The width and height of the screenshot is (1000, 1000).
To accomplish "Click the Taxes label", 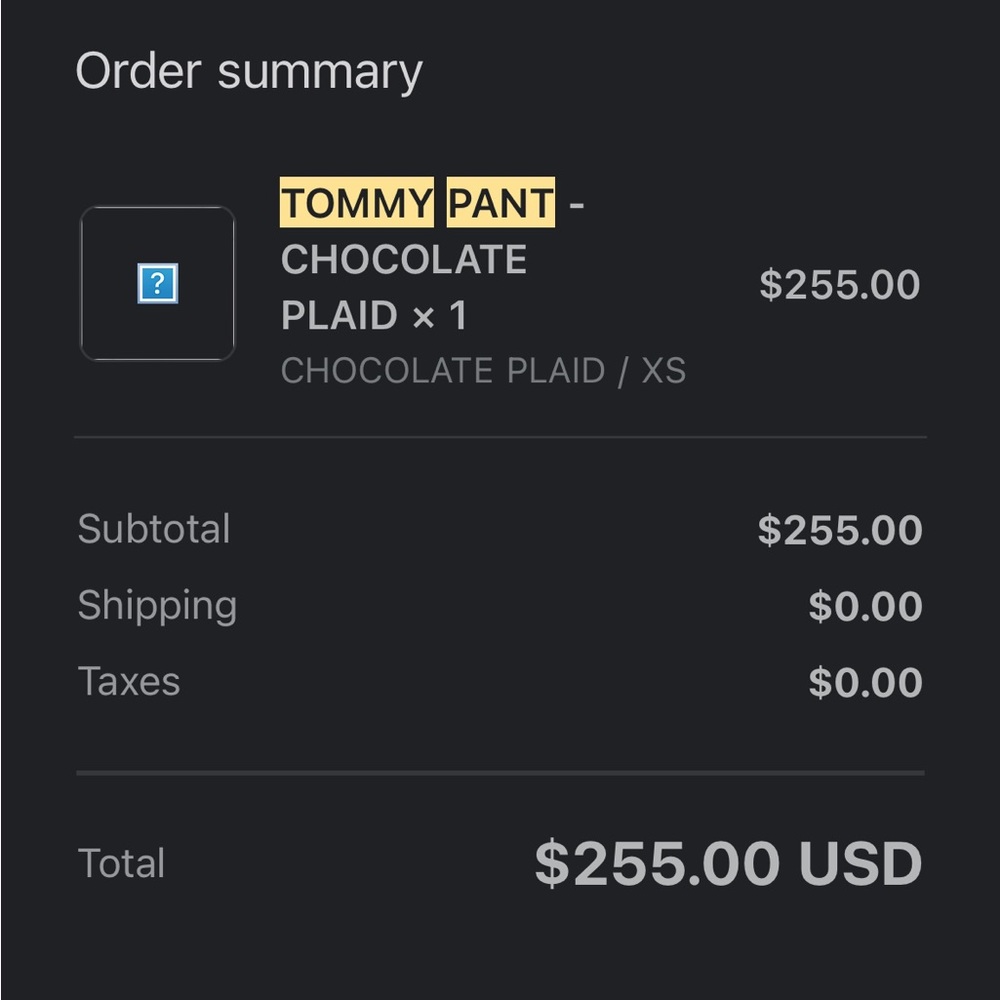I will point(129,682).
